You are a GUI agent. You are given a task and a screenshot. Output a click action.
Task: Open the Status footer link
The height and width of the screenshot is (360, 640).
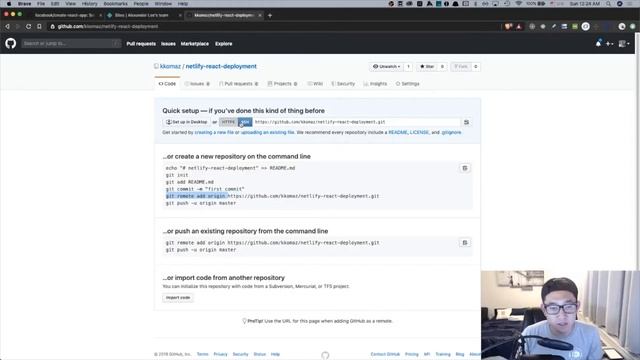(260, 354)
